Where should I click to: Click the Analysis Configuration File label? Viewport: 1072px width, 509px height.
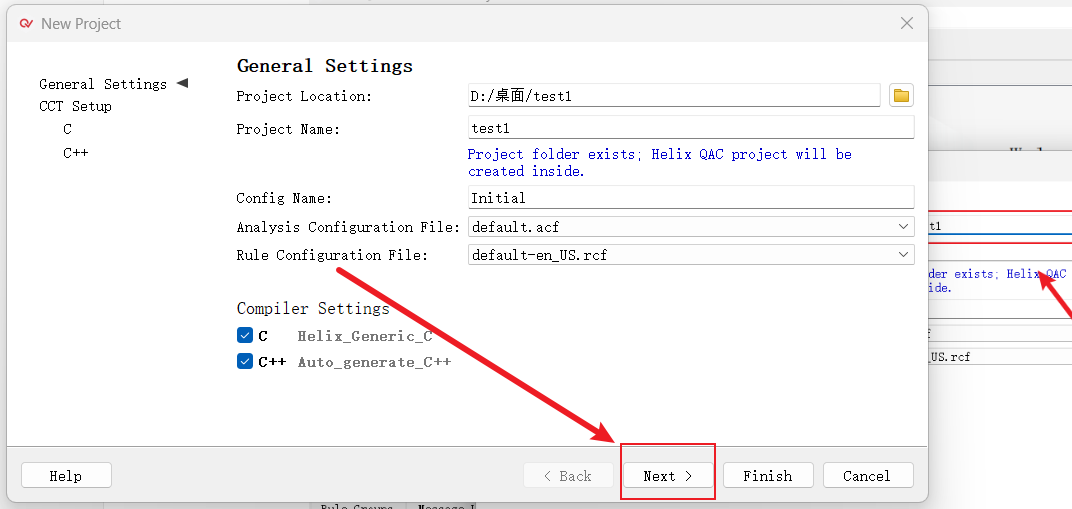point(349,227)
